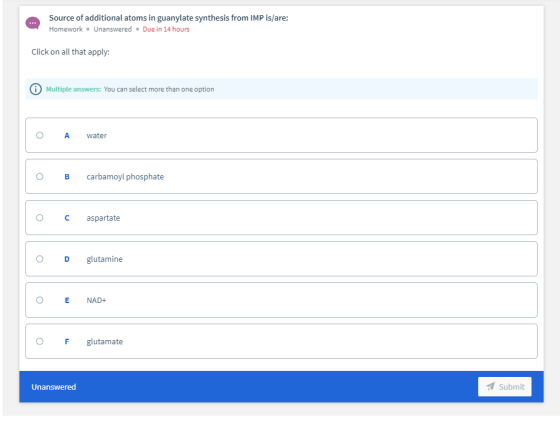This screenshot has height=440, width=560.
Task: Select the radio button for water
Action: 40,135
